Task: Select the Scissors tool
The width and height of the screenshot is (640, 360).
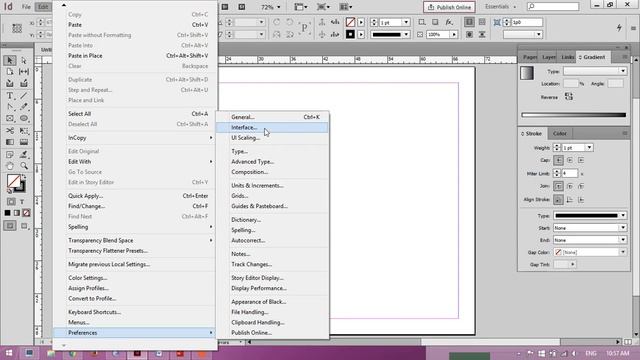Action: pyautogui.click(x=10, y=131)
